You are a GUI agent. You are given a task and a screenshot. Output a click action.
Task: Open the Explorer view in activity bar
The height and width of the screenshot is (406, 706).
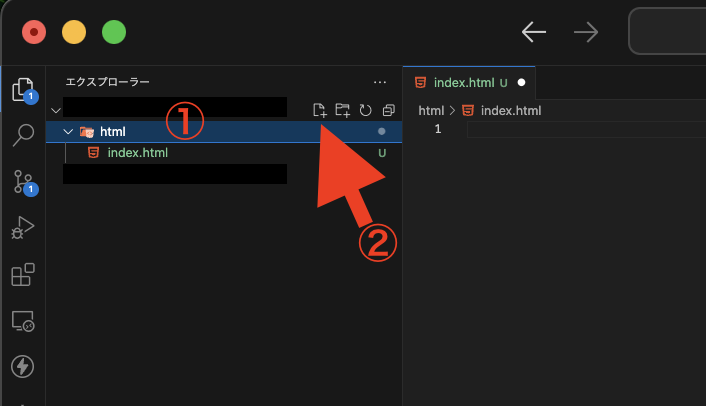tap(23, 90)
